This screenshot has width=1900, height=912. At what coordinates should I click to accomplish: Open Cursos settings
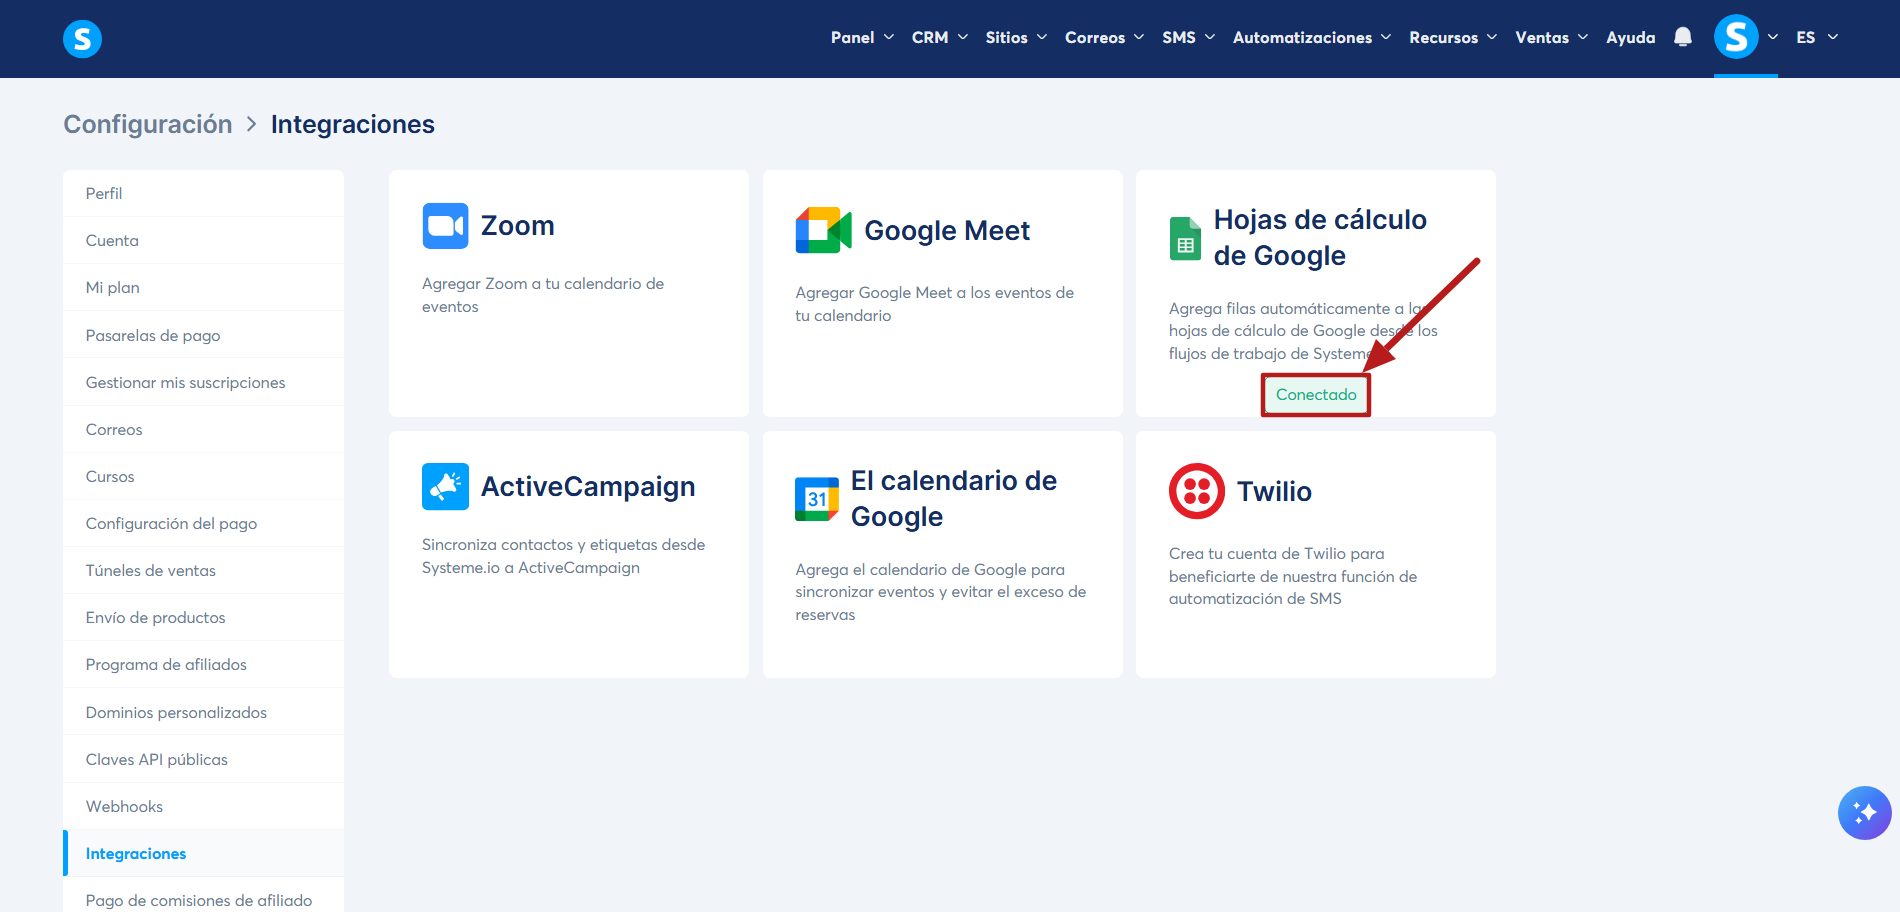pyautogui.click(x=203, y=476)
